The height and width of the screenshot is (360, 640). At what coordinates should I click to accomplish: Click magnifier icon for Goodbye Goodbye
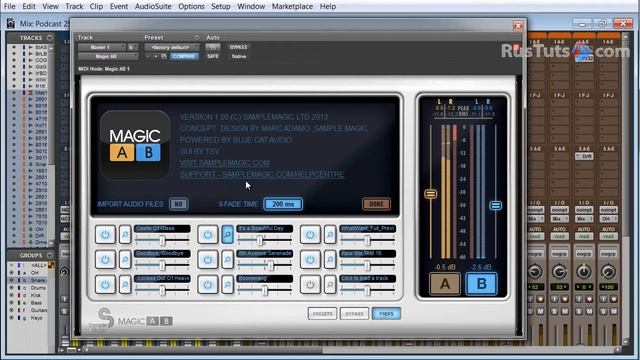125,260
